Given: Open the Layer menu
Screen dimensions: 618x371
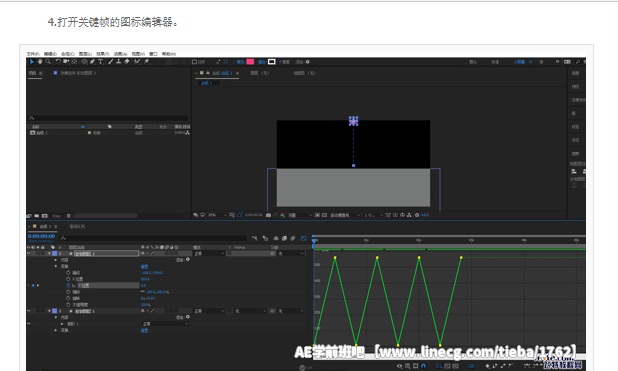Looking at the screenshot, I should (x=85, y=54).
